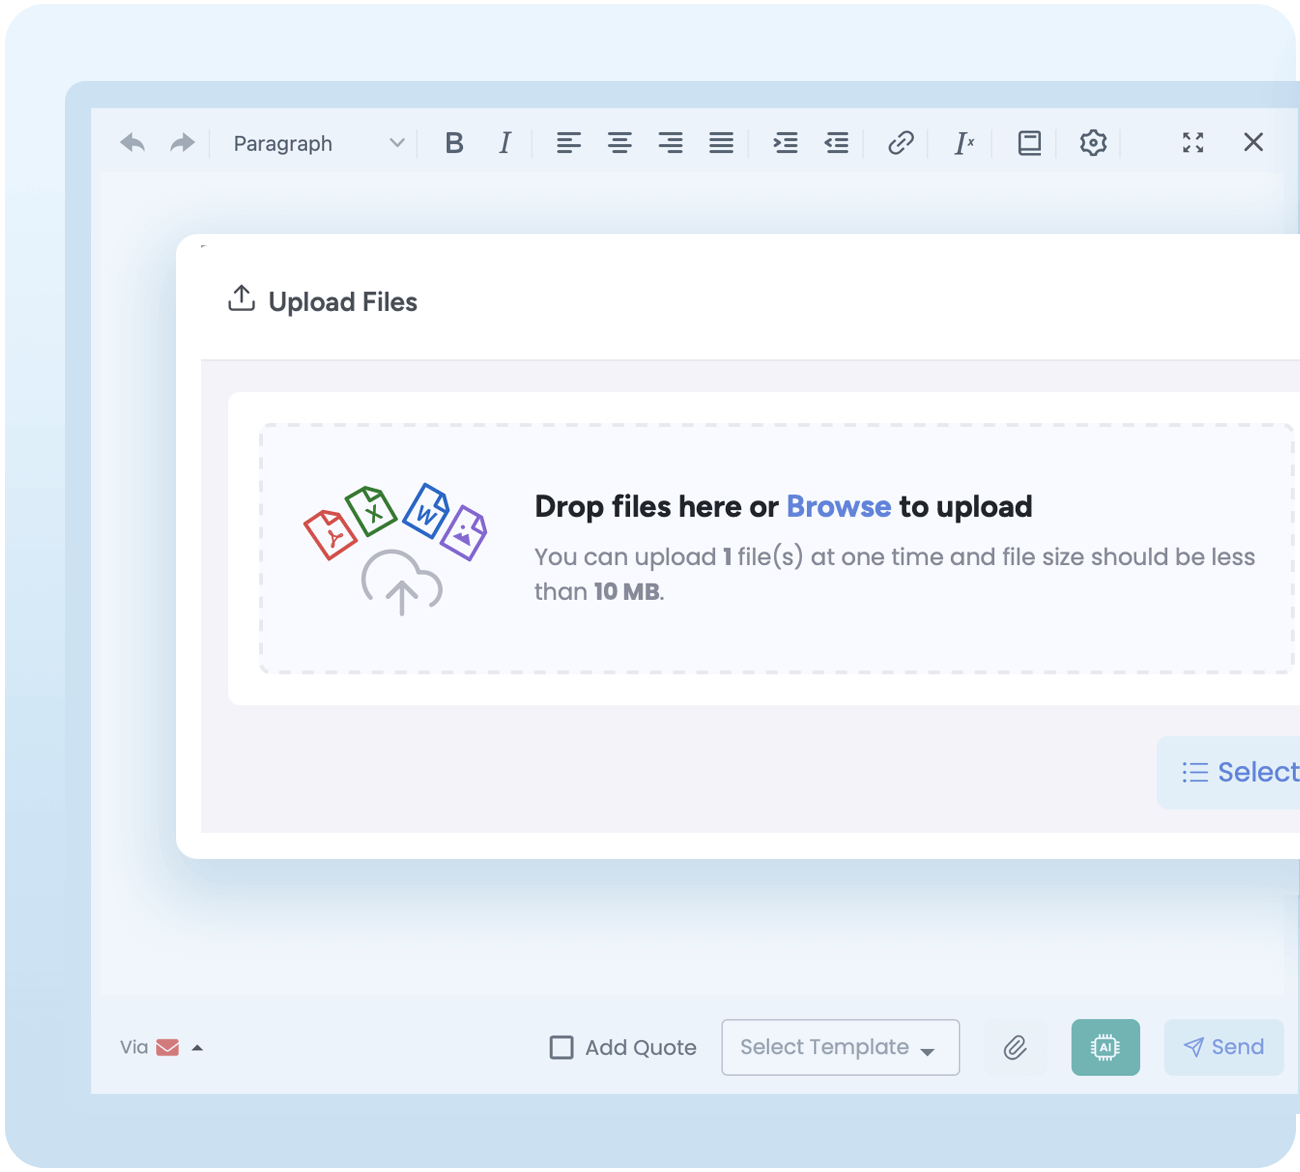The image size is (1300, 1172).
Task: Enable the Add Quote checkbox
Action: [562, 1047]
